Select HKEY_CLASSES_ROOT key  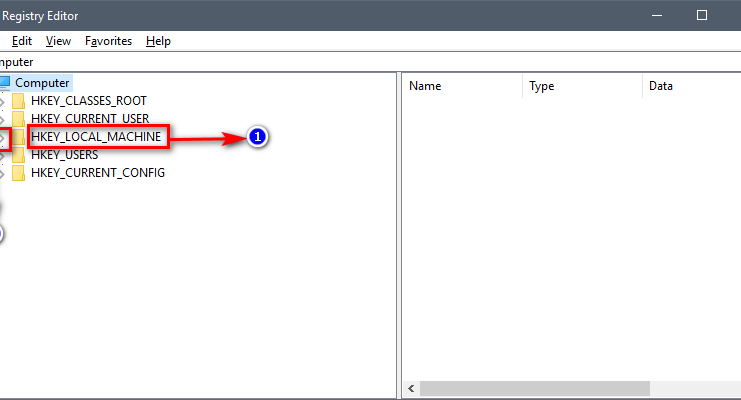tap(89, 101)
